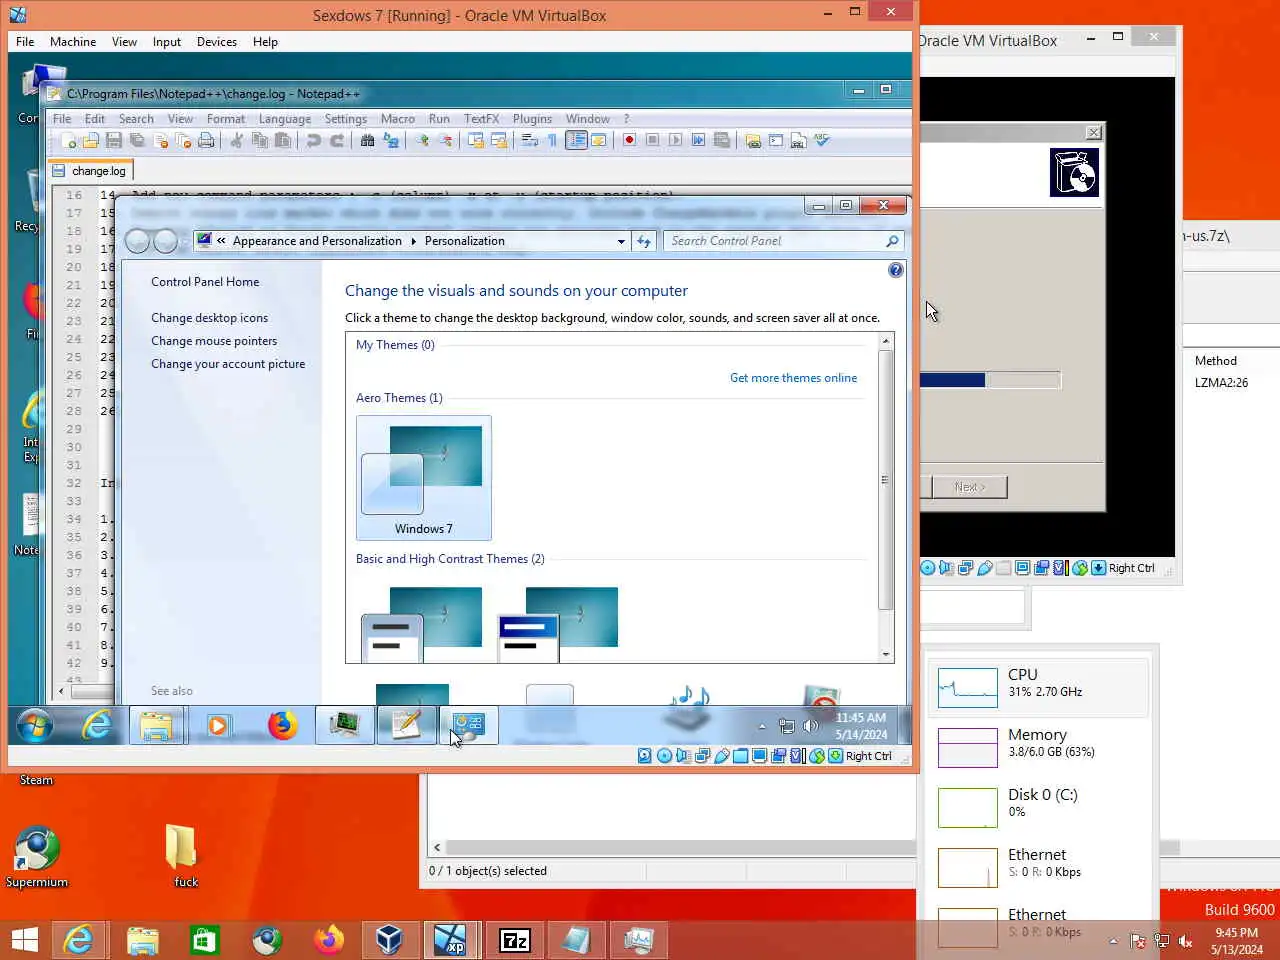The height and width of the screenshot is (960, 1280).
Task: Click the installer progress bar
Action: [990, 380]
